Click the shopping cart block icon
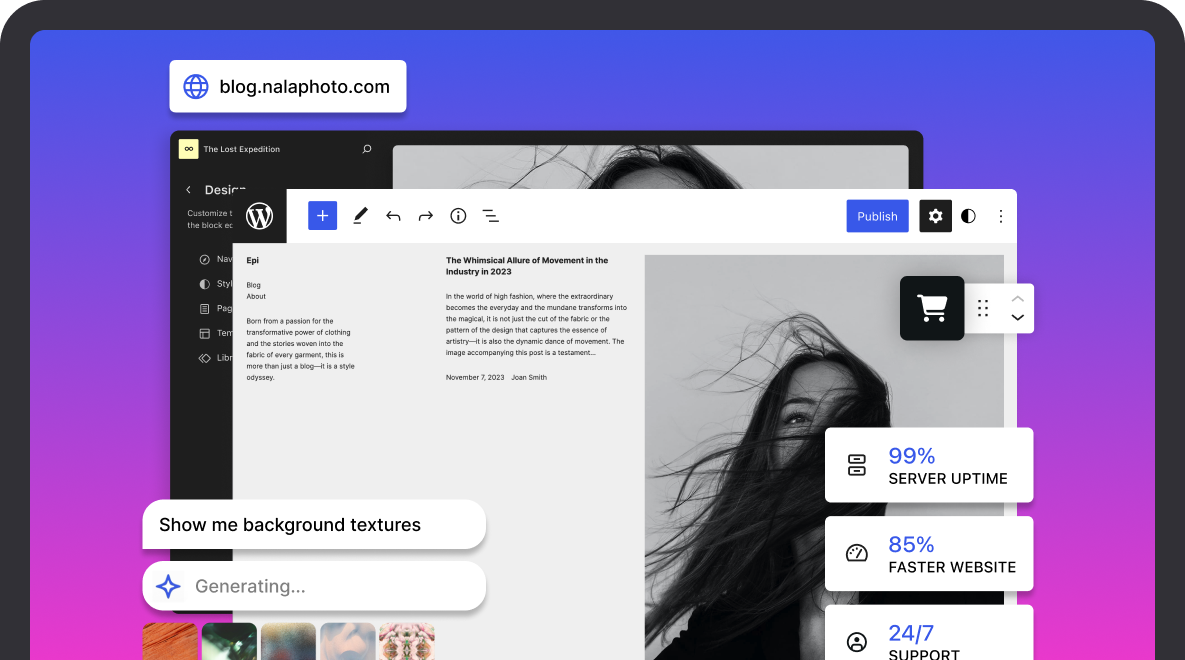Viewport: 1185px width, 660px height. point(932,308)
